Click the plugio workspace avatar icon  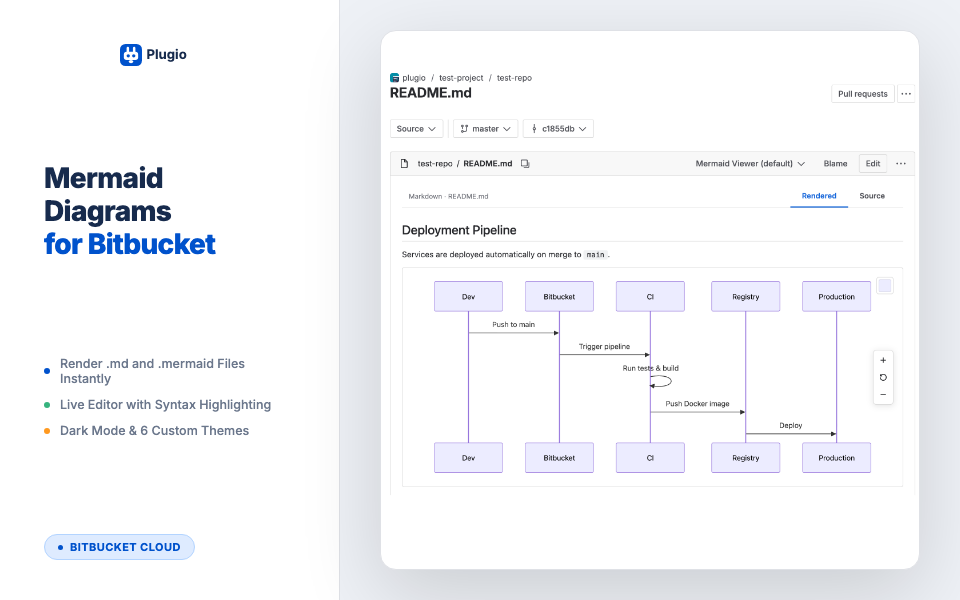pos(394,78)
